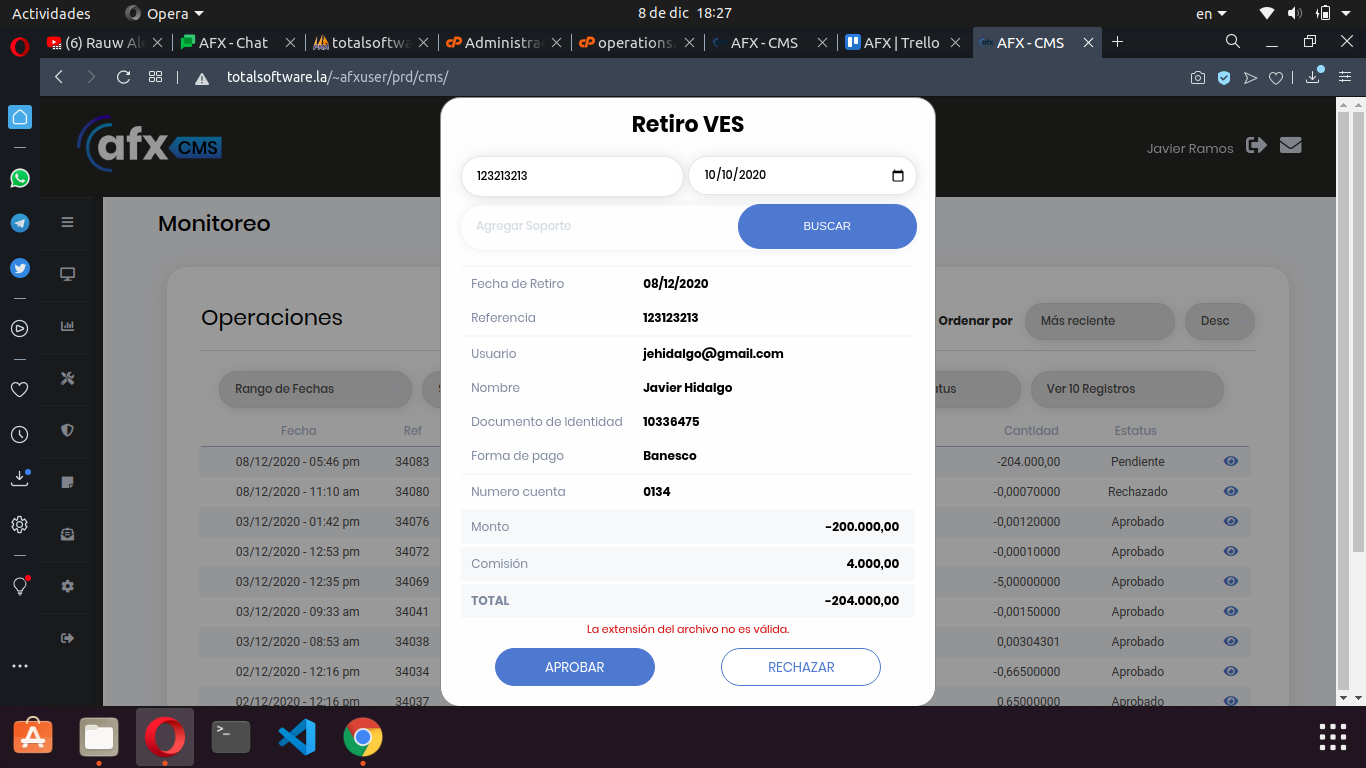Open the Más reciente sort dropdown

tap(1098, 321)
